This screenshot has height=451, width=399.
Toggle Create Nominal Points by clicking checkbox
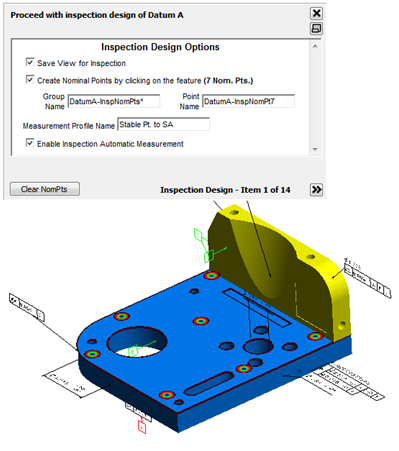[x=30, y=79]
